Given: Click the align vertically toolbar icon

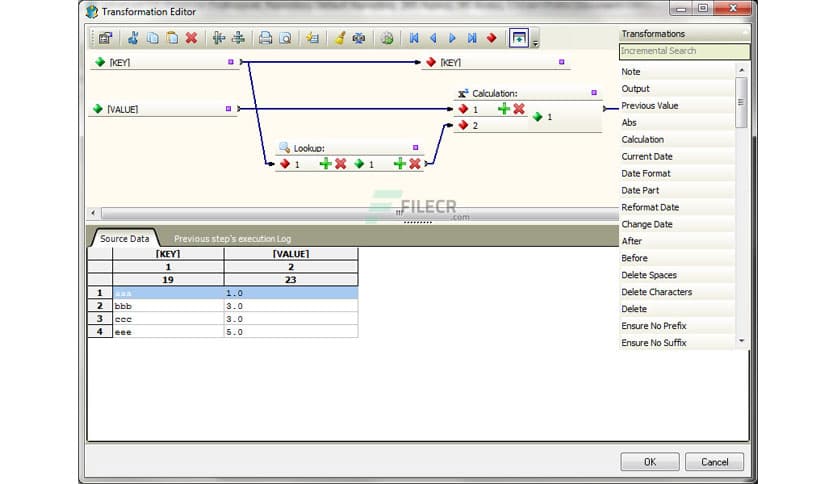Looking at the screenshot, I should (x=238, y=38).
